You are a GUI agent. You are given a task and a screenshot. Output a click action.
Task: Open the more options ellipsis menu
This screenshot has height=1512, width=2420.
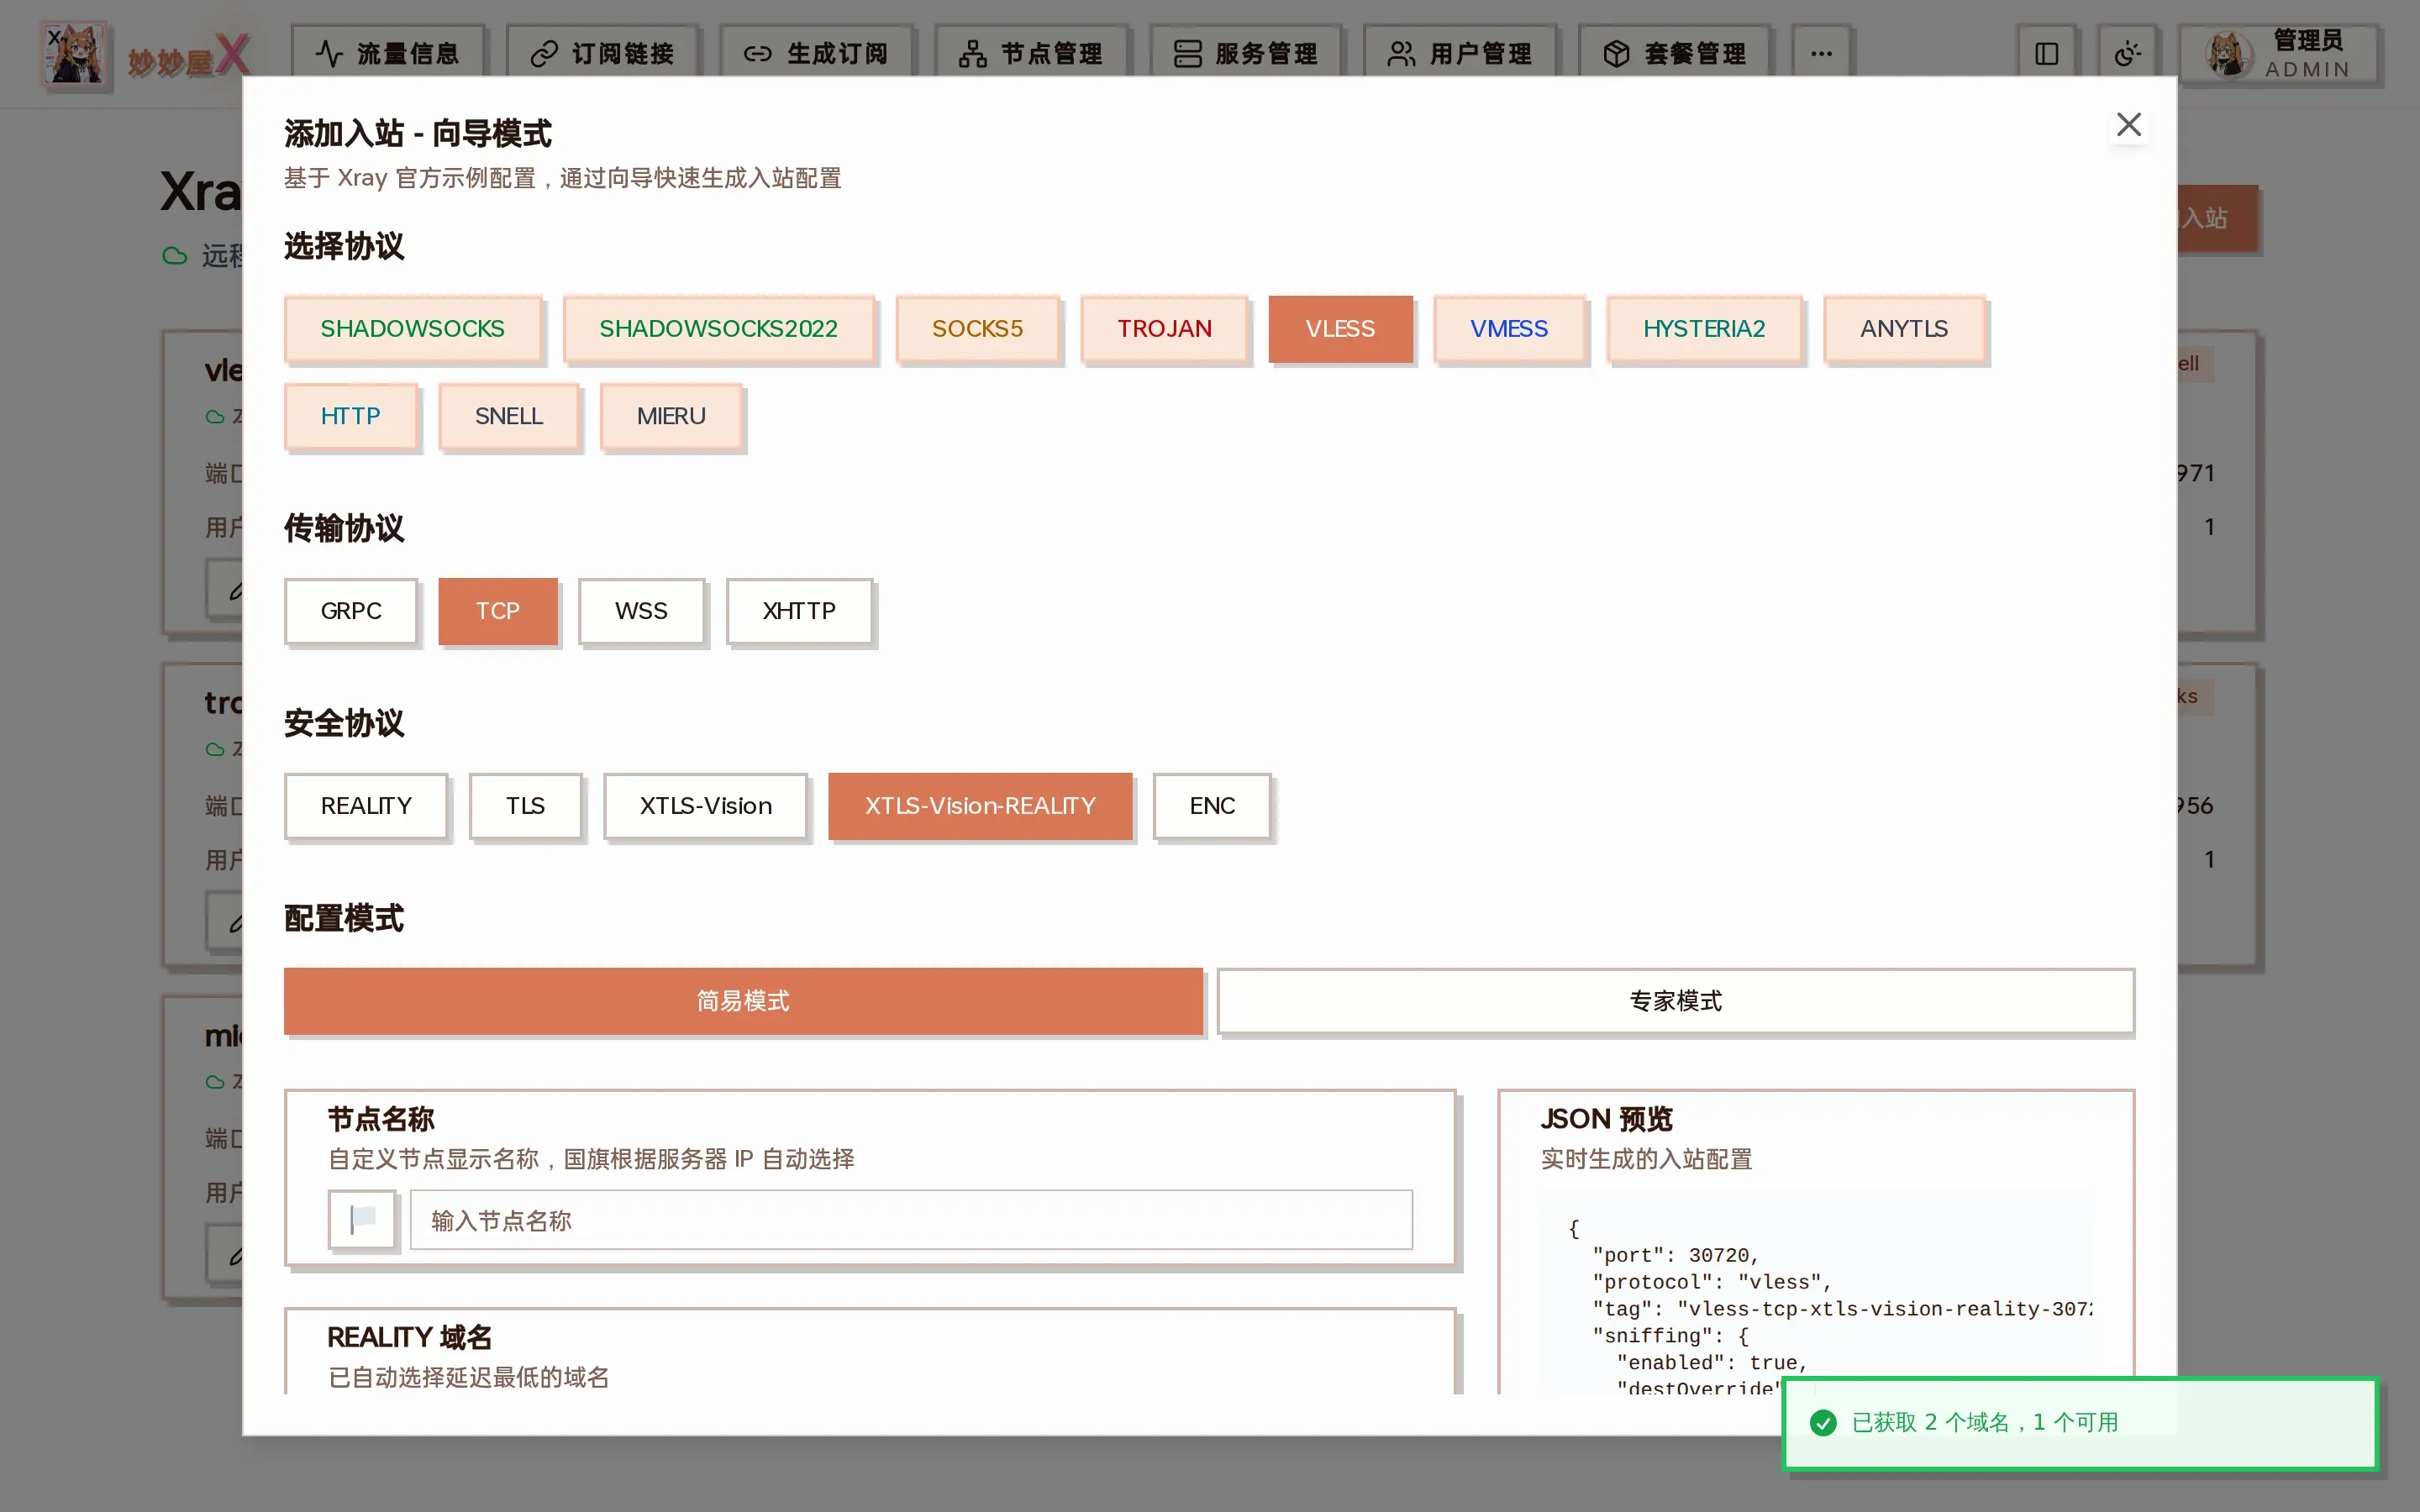pyautogui.click(x=1820, y=54)
